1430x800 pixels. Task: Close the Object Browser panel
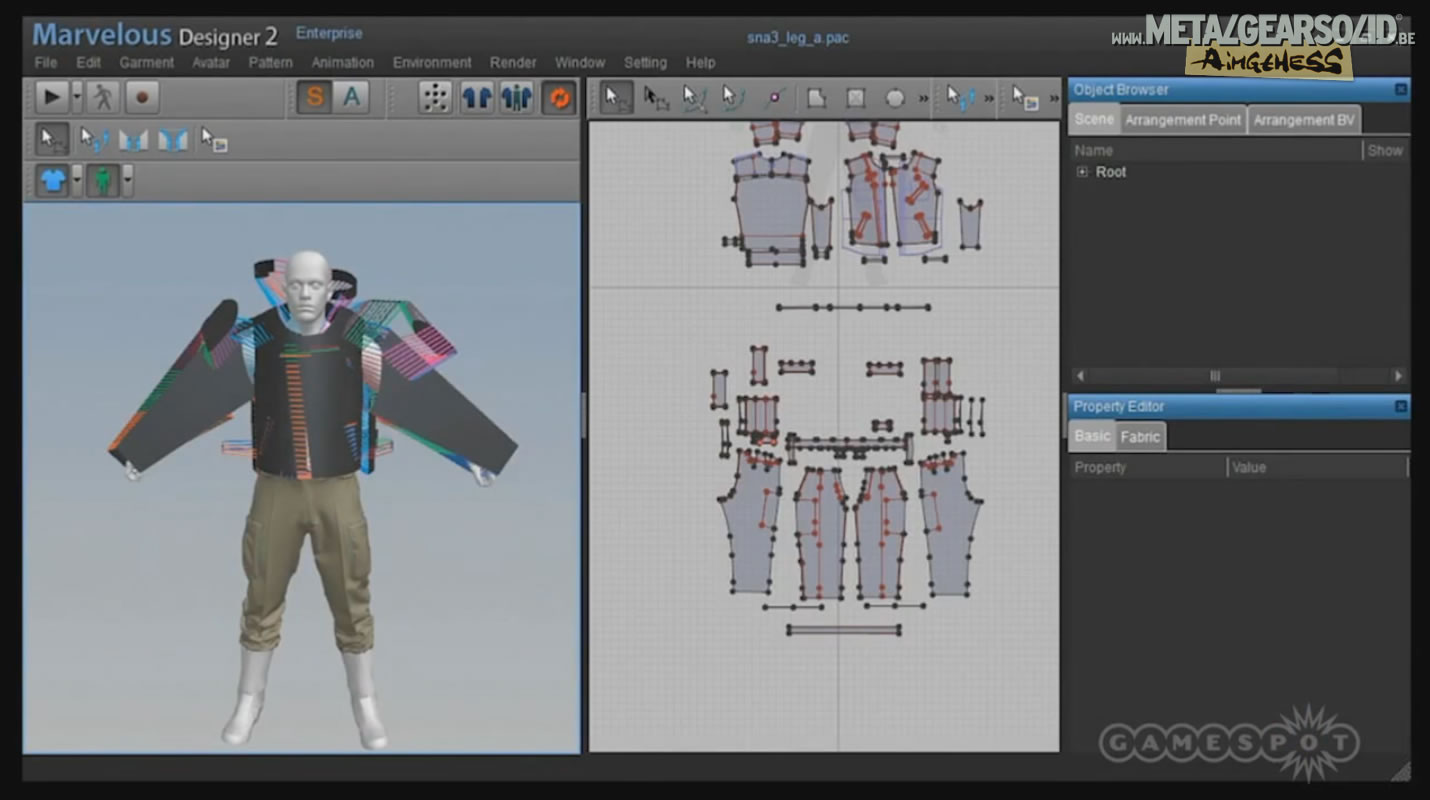point(1401,90)
